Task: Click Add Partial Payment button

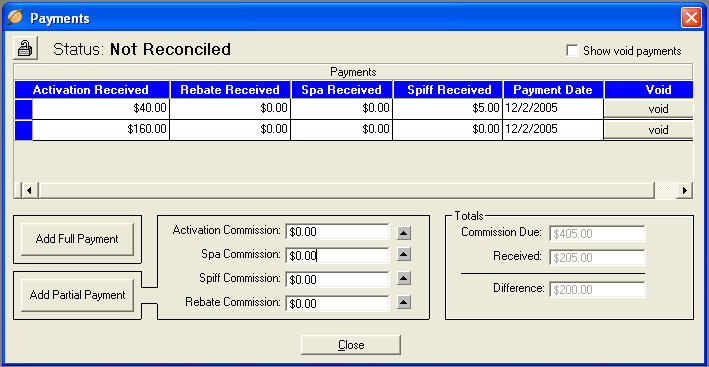Action: pos(77,295)
